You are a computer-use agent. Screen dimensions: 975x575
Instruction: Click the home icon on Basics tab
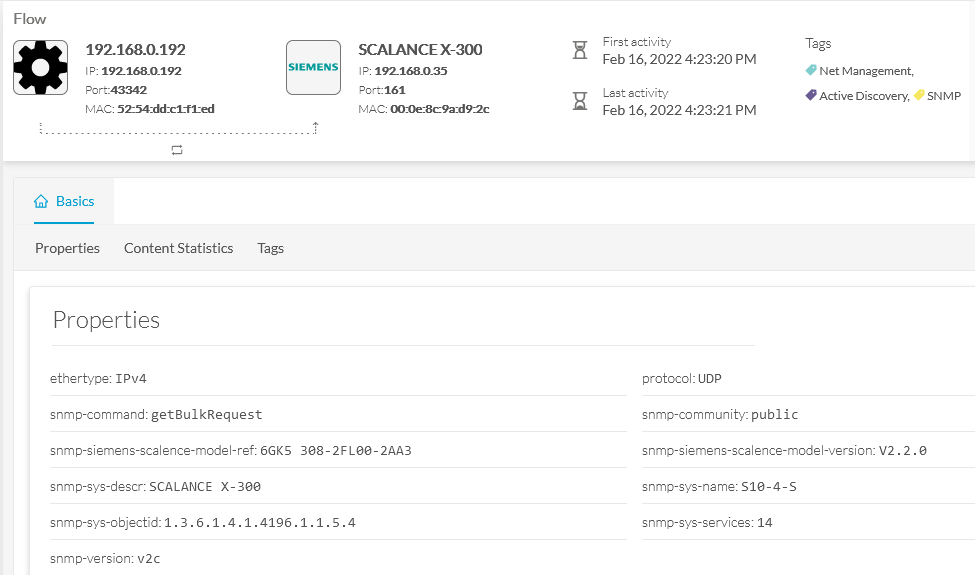click(x=41, y=201)
